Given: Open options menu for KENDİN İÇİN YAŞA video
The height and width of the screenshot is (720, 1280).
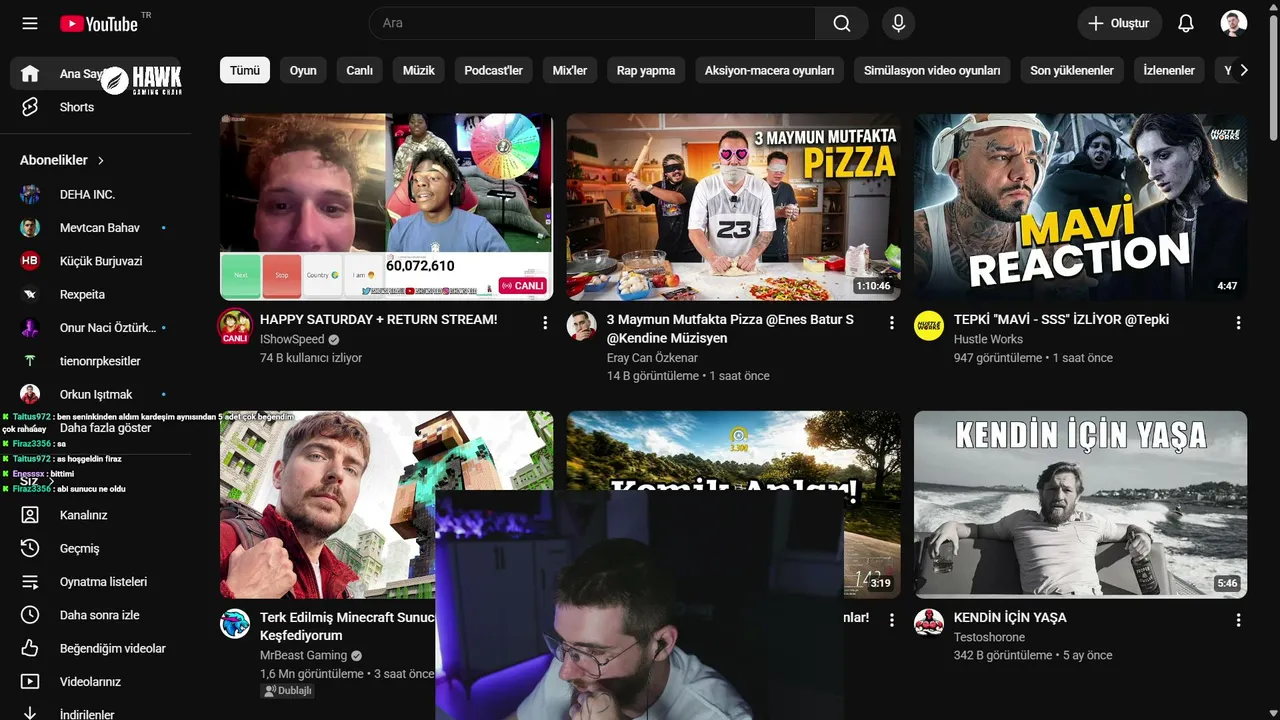Looking at the screenshot, I should (x=1238, y=620).
